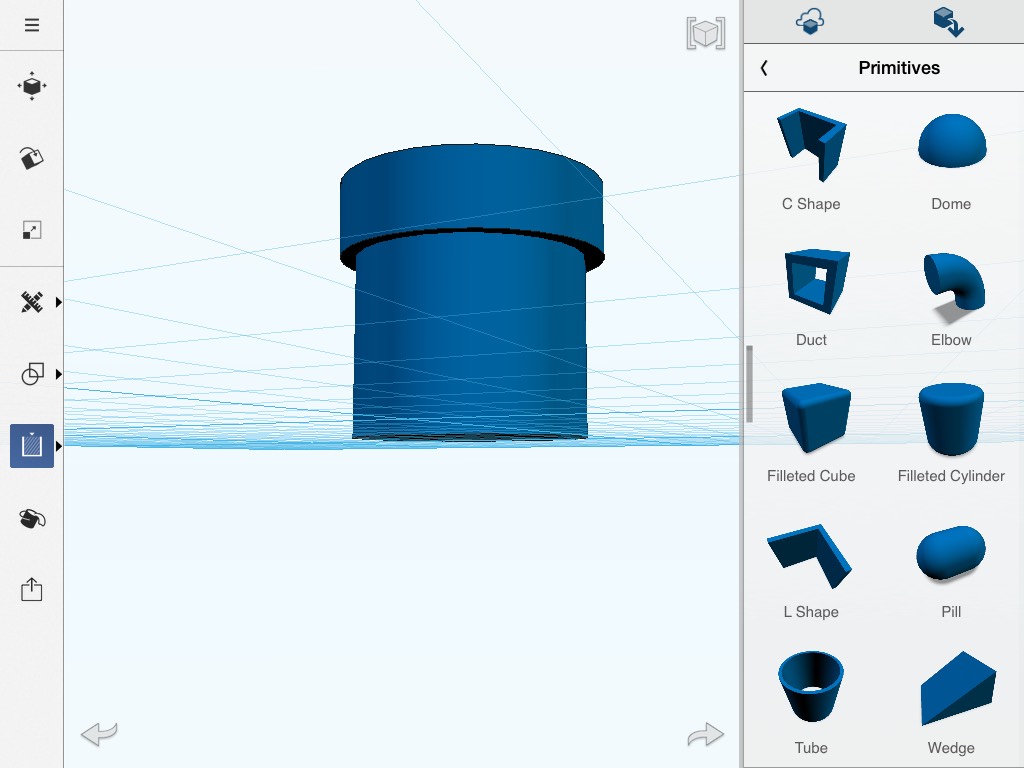Click the 'Filleted Cylinder' label
Image resolution: width=1024 pixels, height=768 pixels.
pyautogui.click(x=951, y=476)
